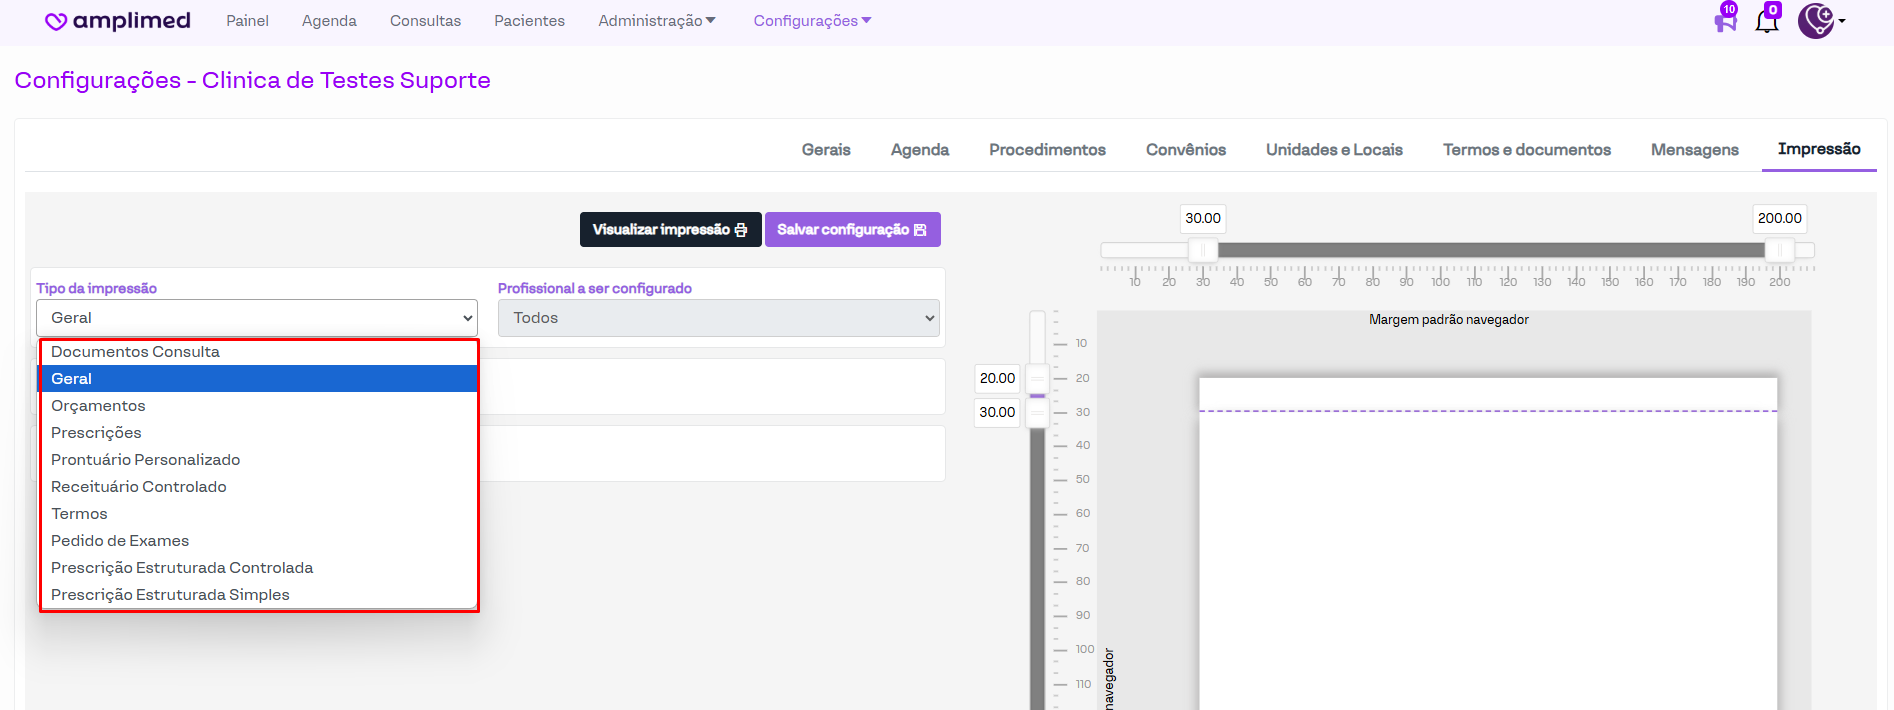Open the Profissional a ser configurado dropdown

pyautogui.click(x=718, y=318)
